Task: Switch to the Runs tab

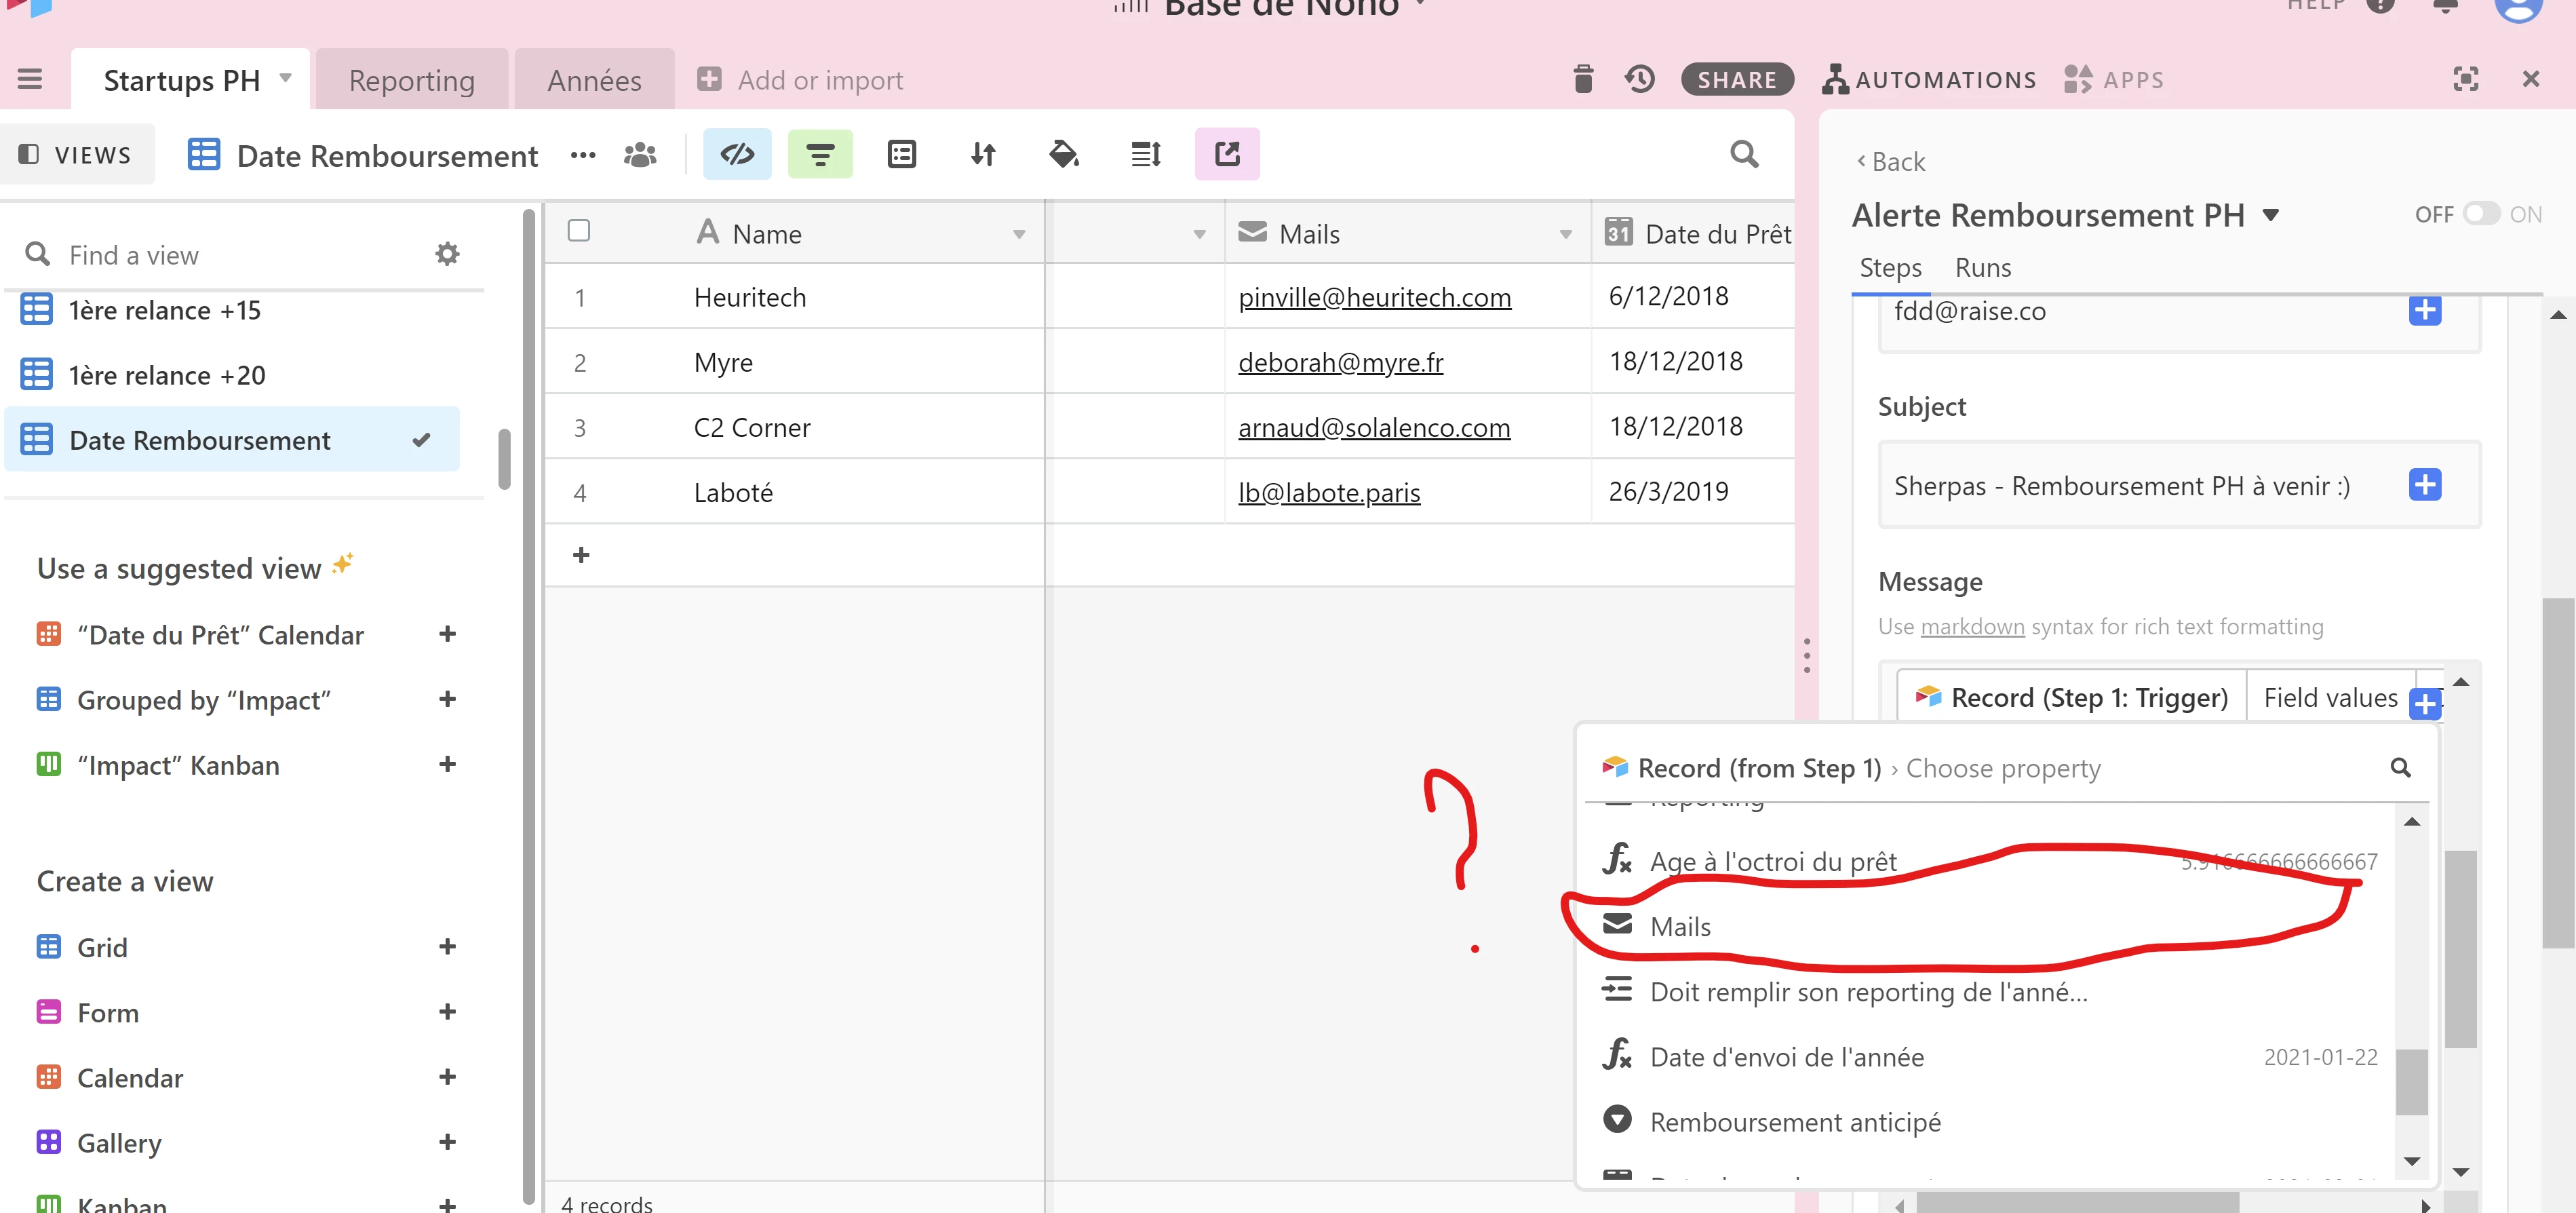Action: click(1982, 268)
